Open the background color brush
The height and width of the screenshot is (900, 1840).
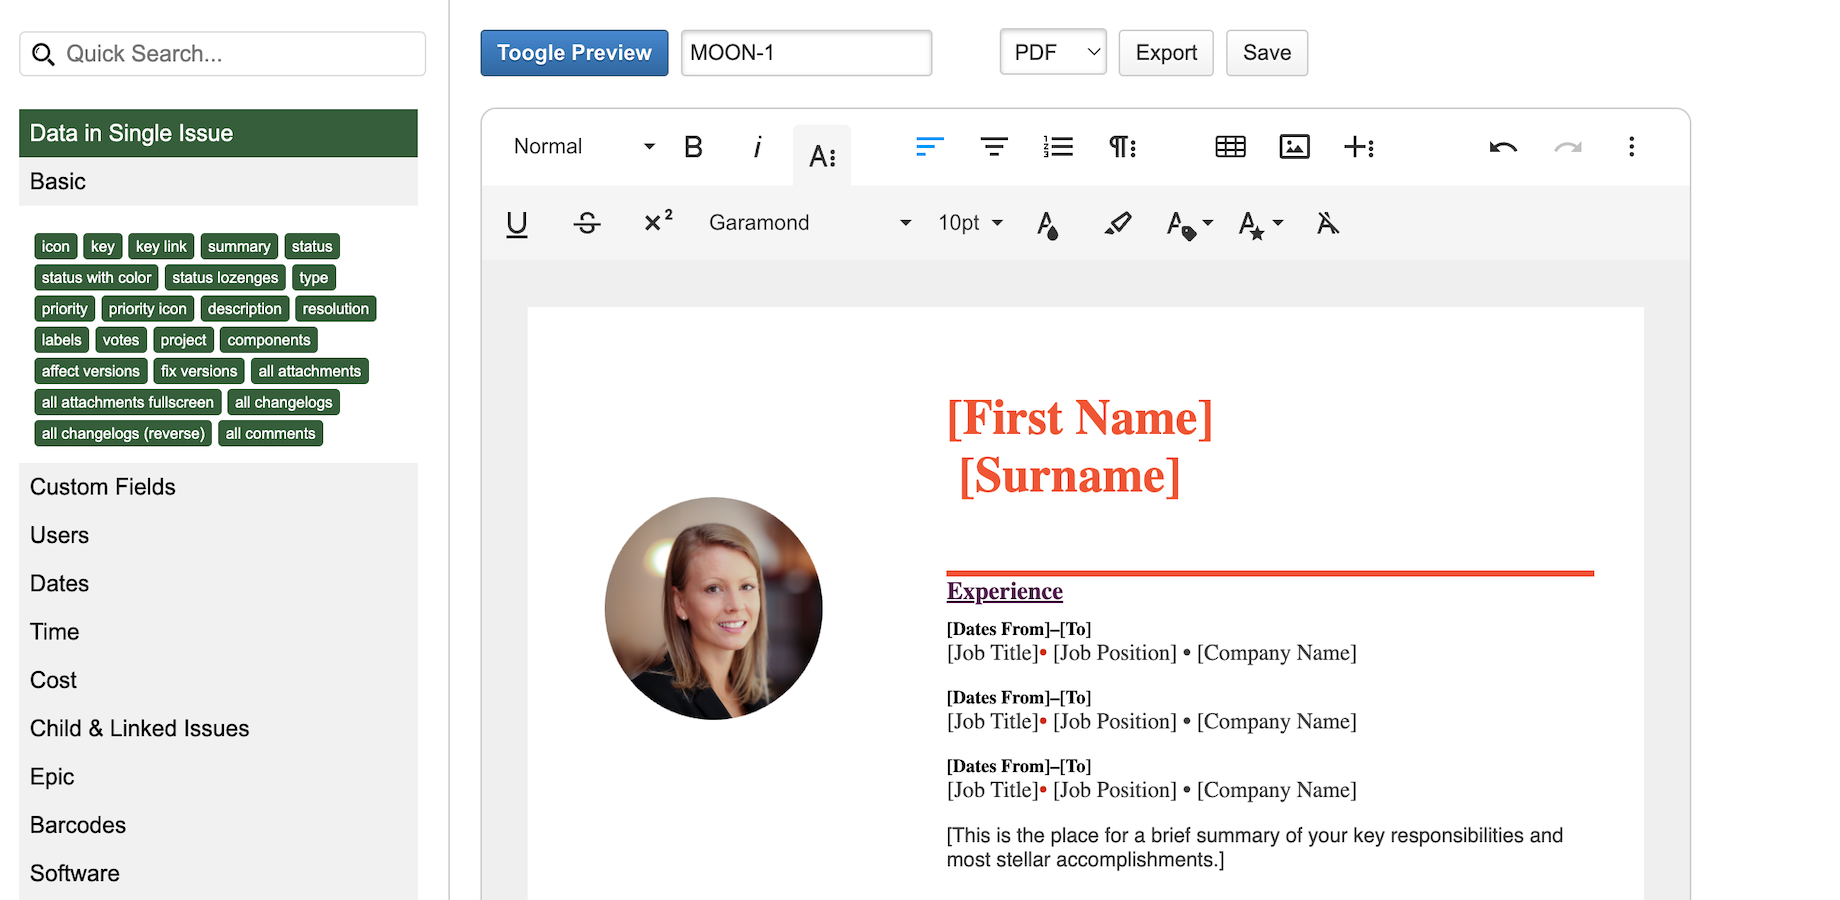[x=1118, y=223]
